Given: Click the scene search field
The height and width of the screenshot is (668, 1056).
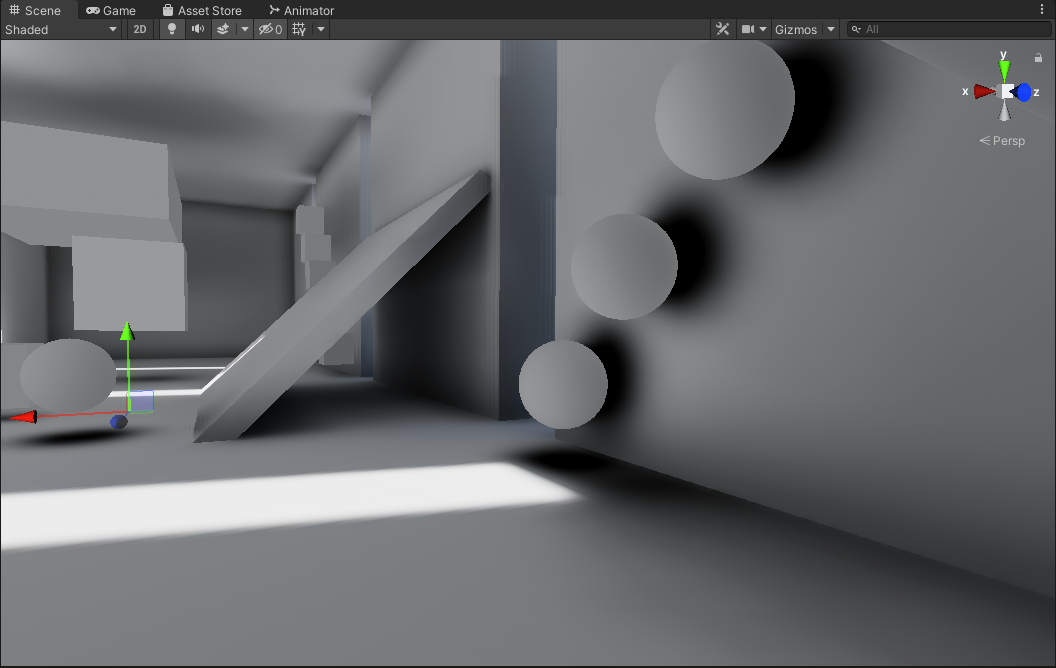Looking at the screenshot, I should coord(948,29).
